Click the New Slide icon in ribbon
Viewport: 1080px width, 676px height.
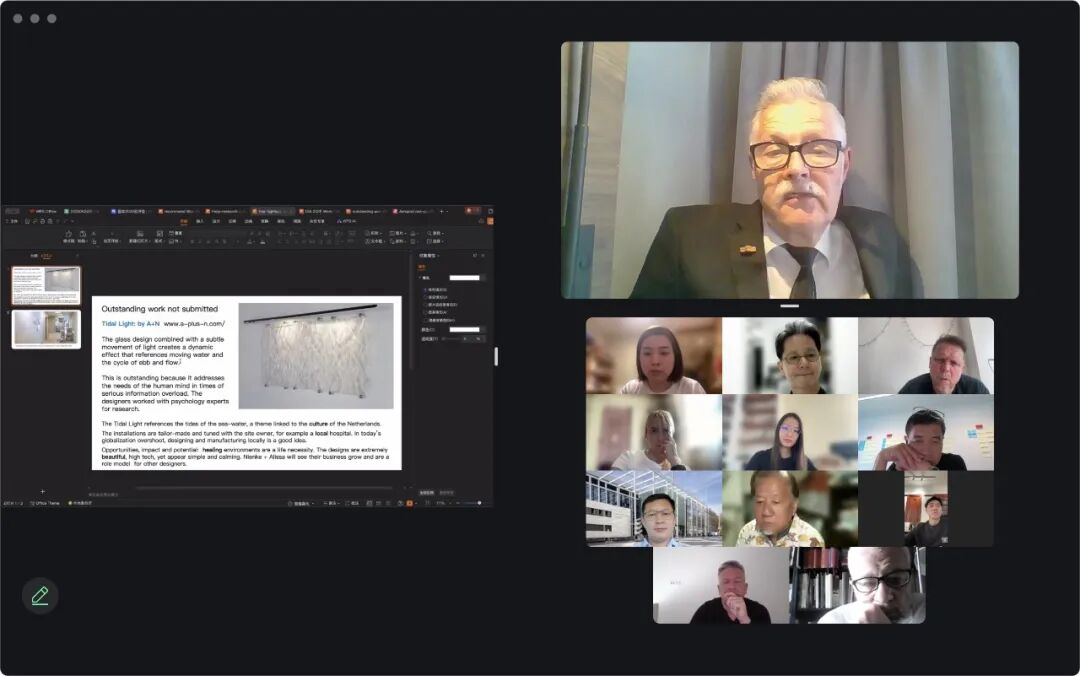[x=140, y=236]
